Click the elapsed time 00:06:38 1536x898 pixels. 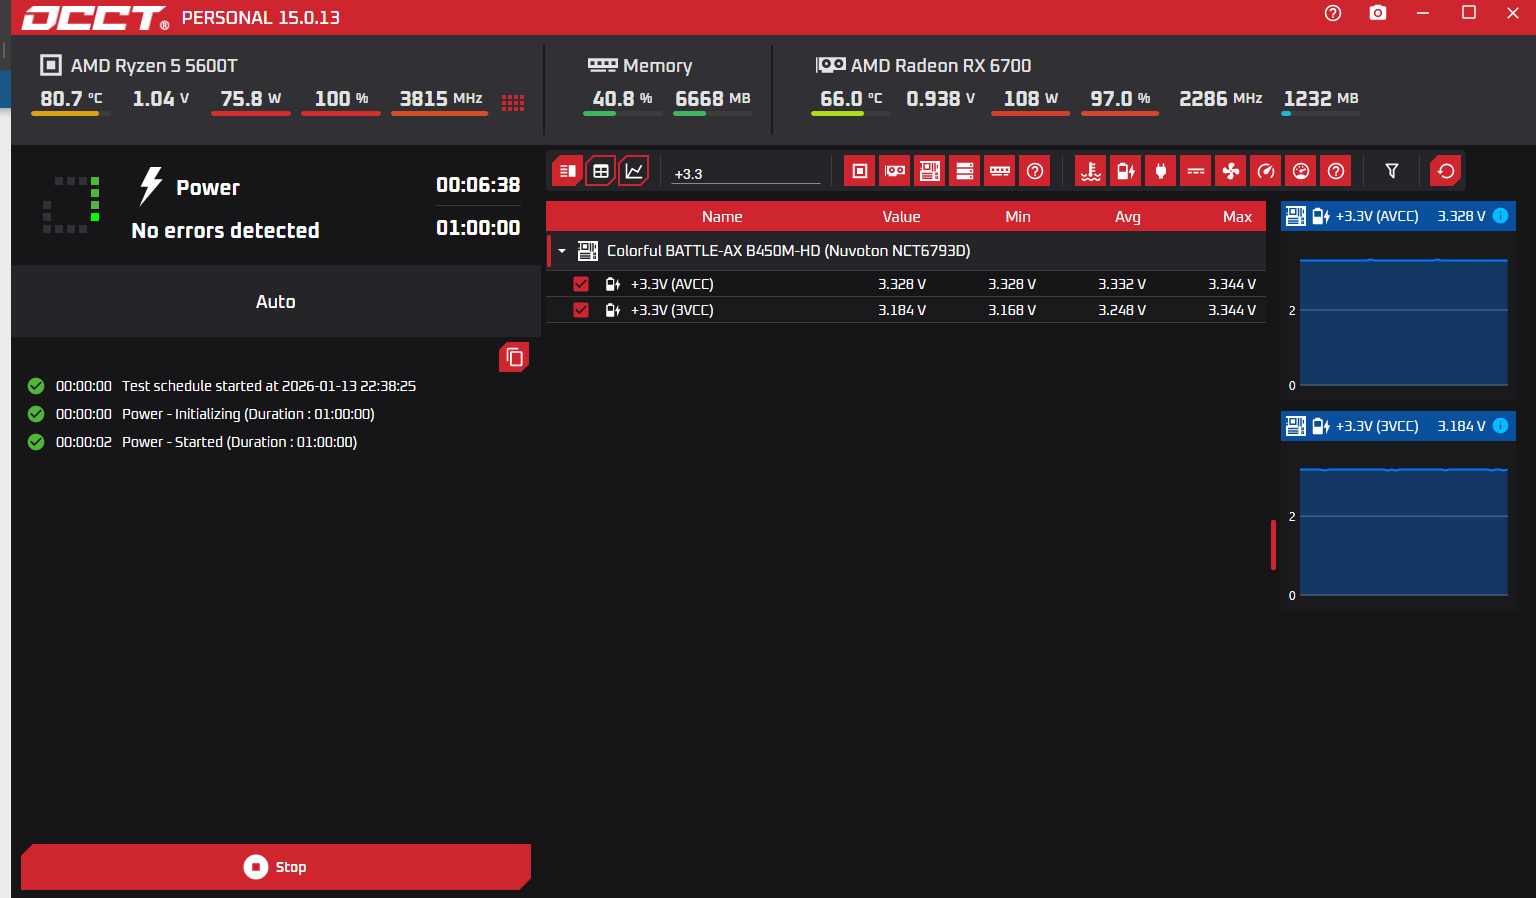tap(478, 185)
